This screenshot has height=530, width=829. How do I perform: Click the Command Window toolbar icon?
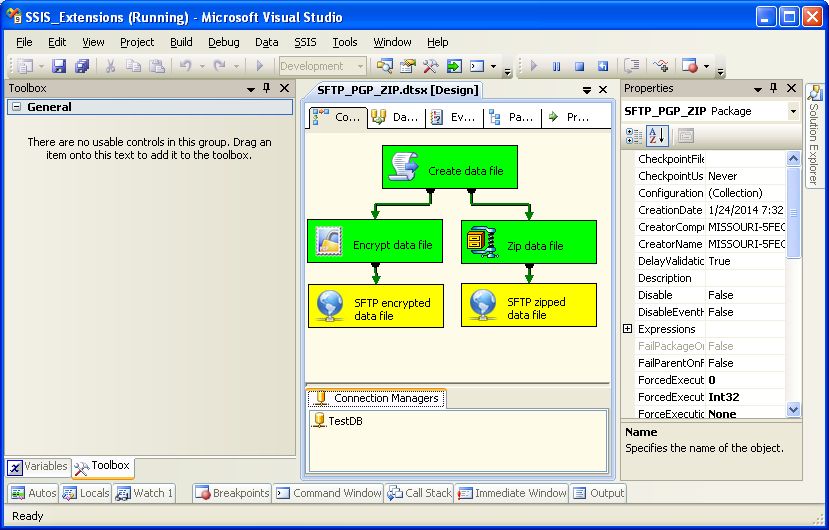click(x=477, y=66)
